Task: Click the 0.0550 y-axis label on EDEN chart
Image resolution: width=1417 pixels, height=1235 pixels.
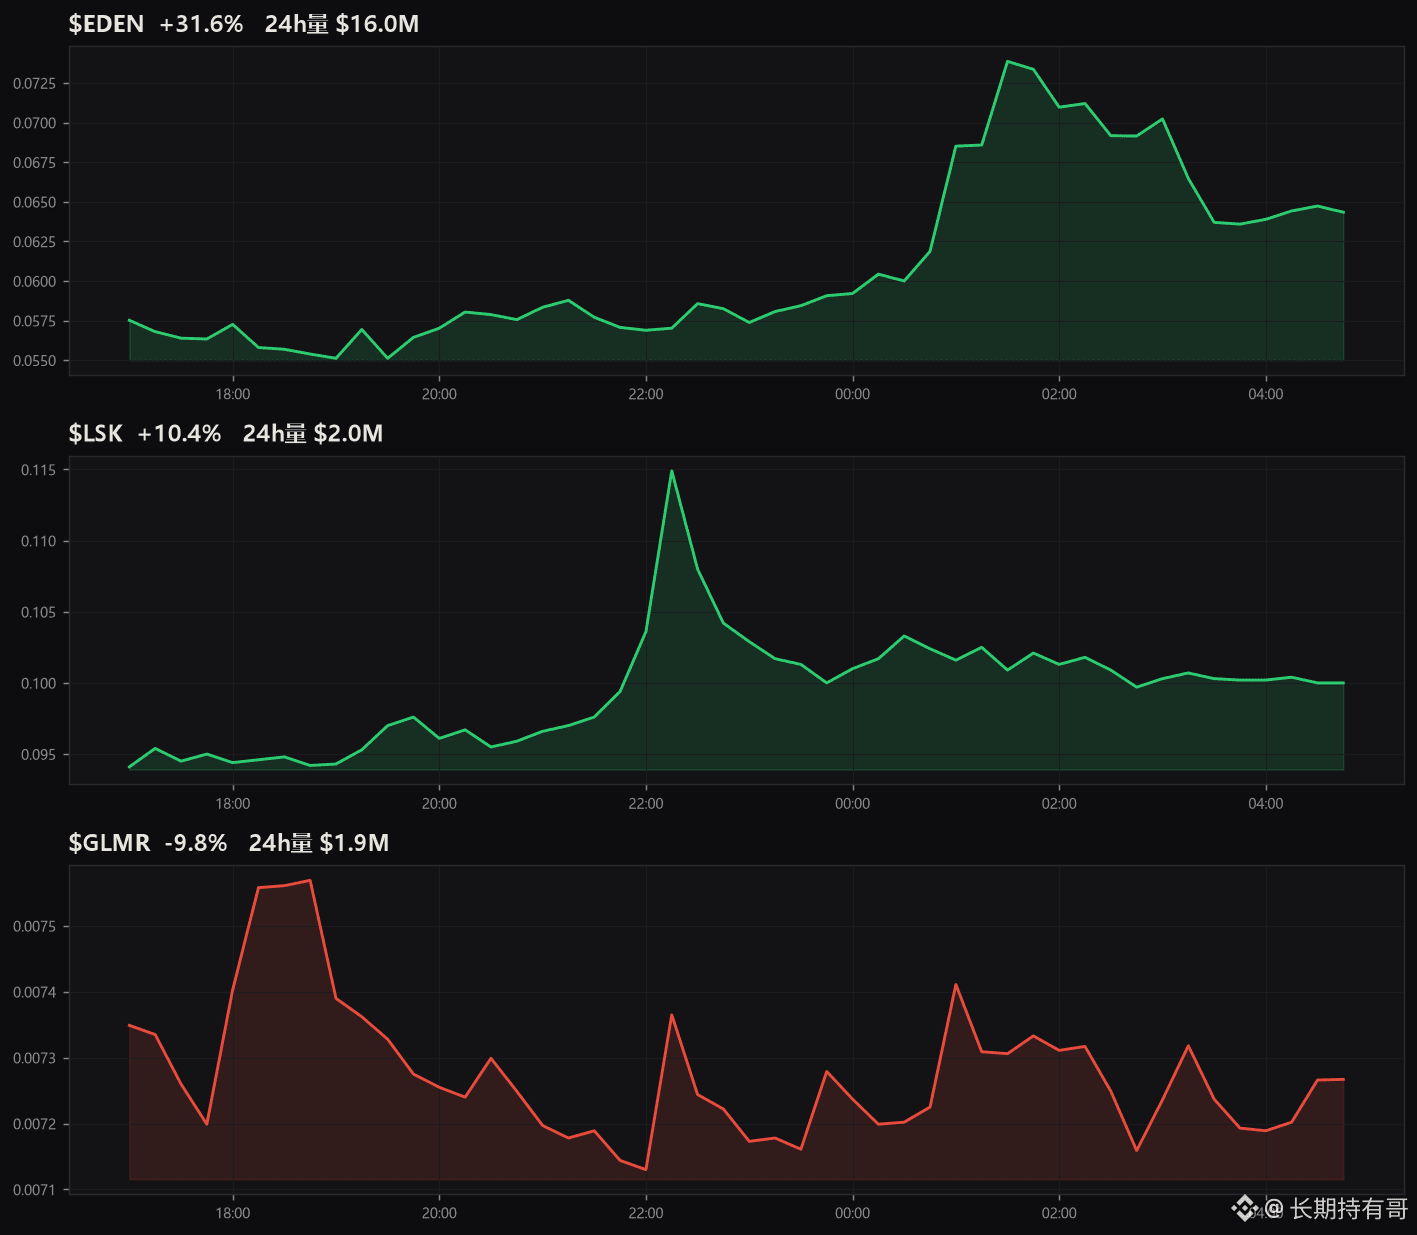Action: 34,361
